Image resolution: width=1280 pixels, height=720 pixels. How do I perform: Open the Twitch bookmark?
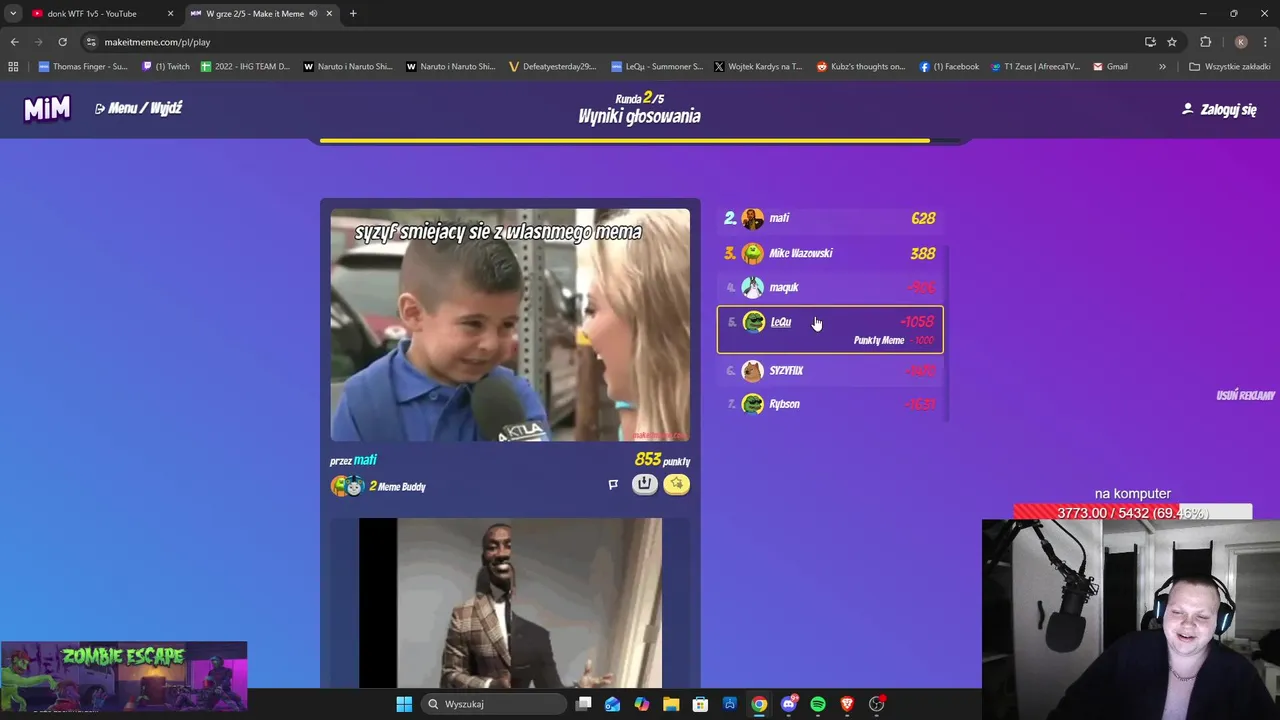point(166,67)
